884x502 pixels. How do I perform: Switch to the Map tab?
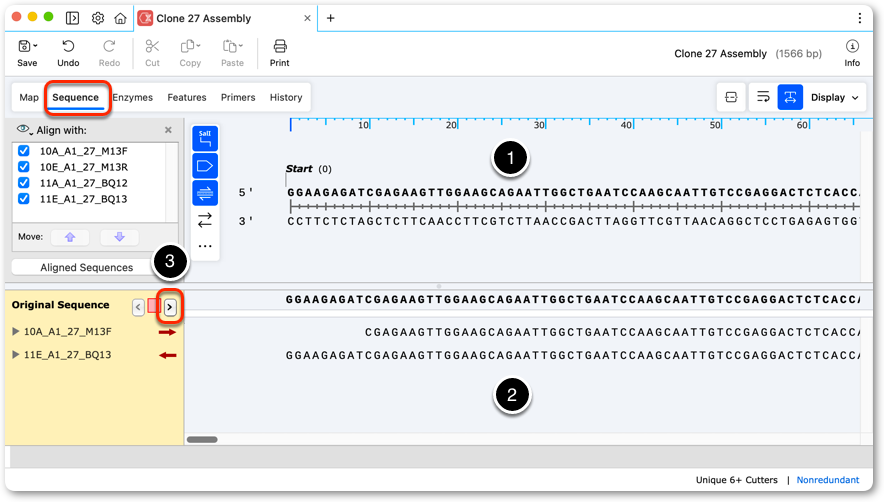pos(29,97)
